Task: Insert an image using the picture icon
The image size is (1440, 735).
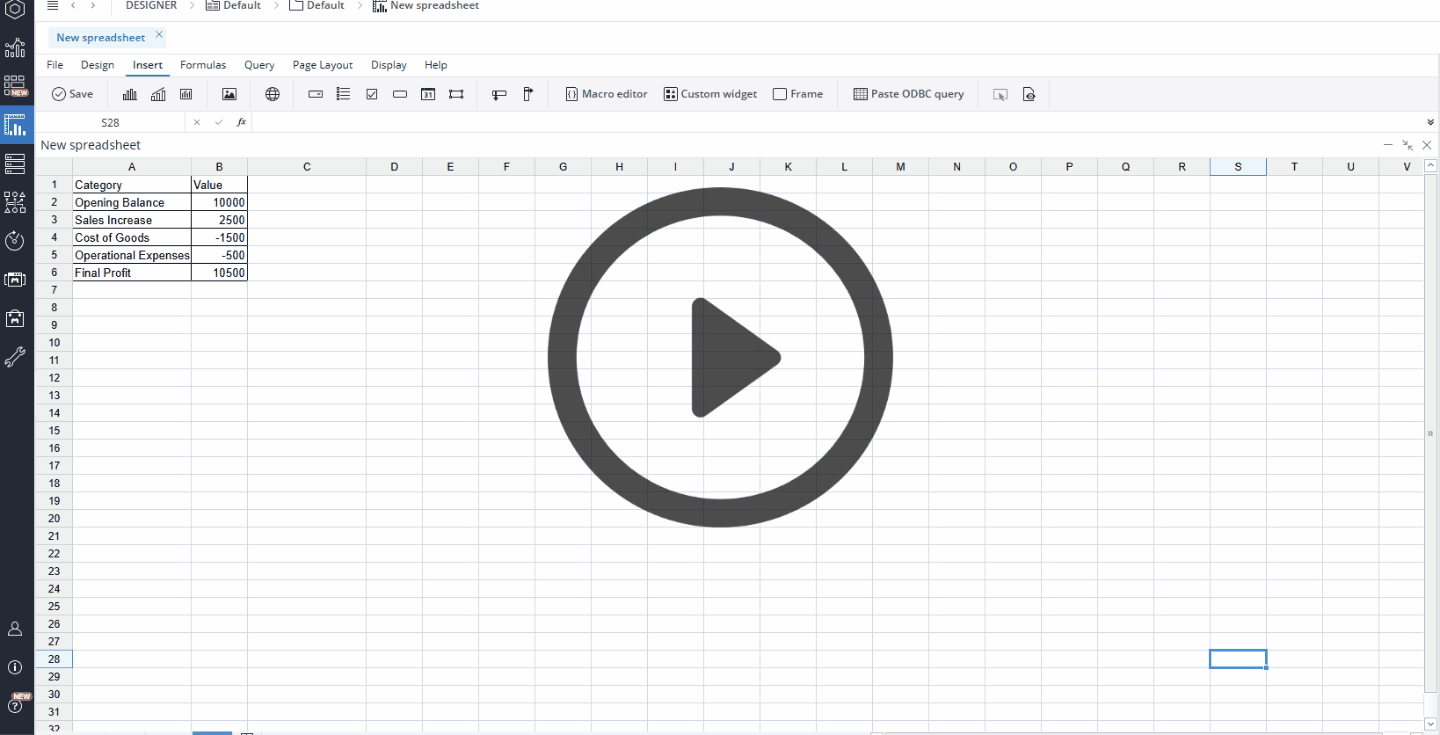Action: (229, 93)
